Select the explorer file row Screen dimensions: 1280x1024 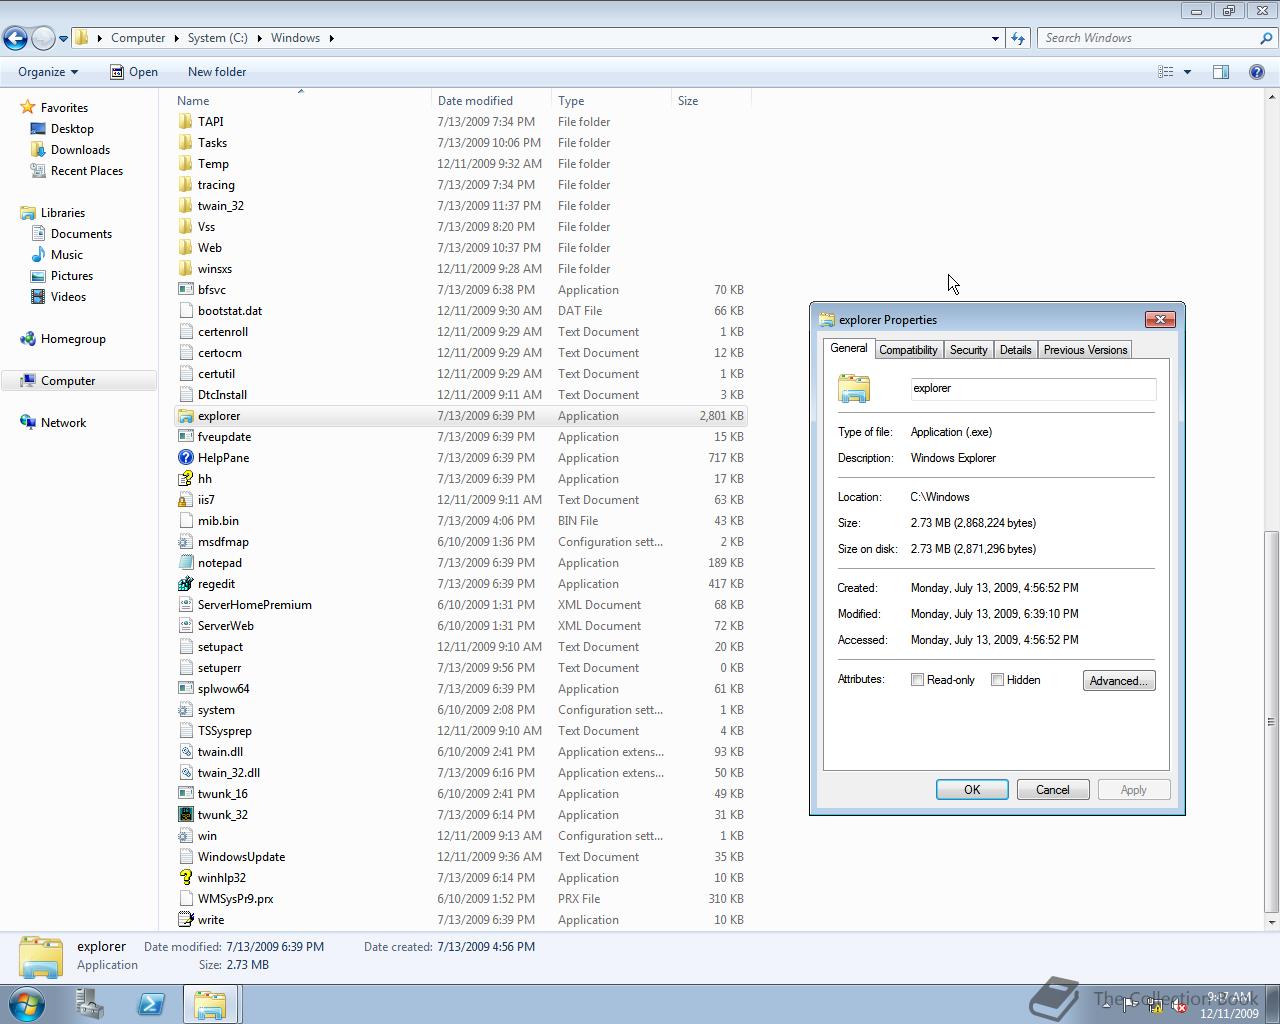tap(460, 416)
